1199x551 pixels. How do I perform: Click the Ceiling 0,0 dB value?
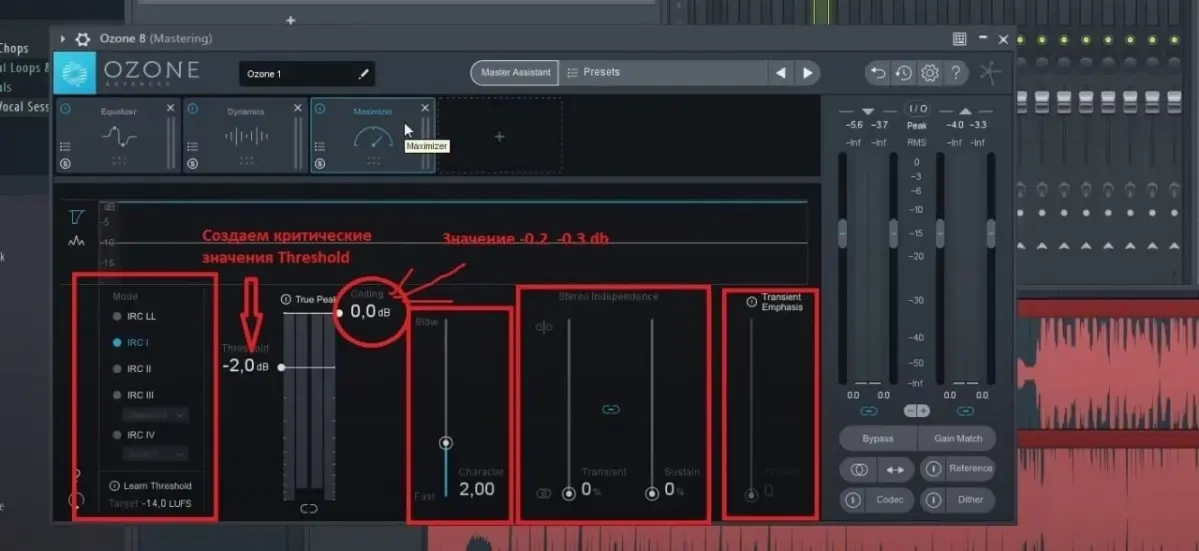370,311
